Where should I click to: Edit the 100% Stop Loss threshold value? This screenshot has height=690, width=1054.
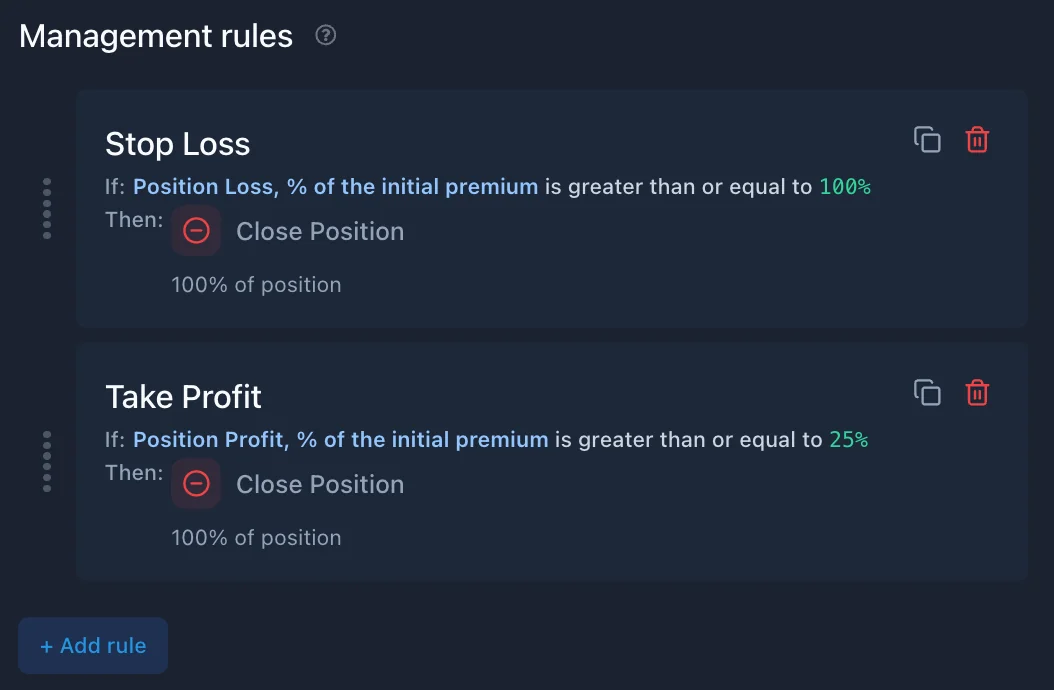click(845, 186)
